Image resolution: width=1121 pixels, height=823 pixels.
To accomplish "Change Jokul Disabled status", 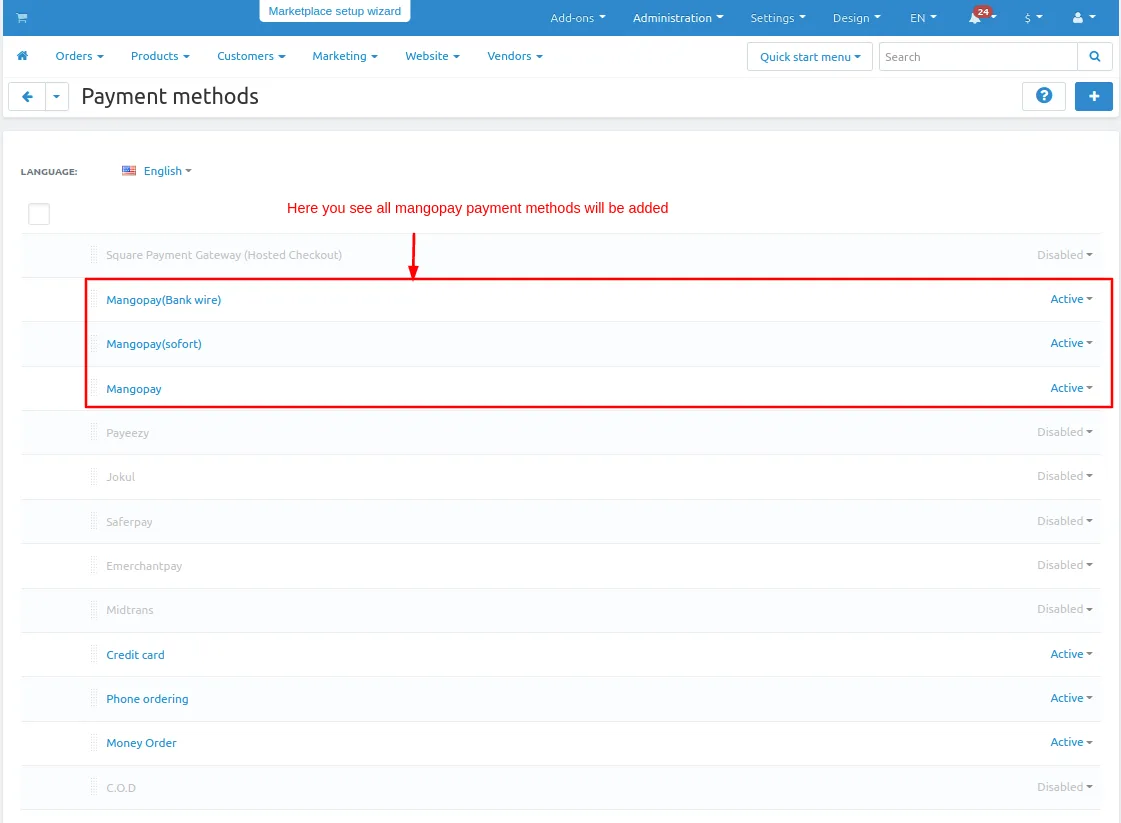I will click(1065, 476).
